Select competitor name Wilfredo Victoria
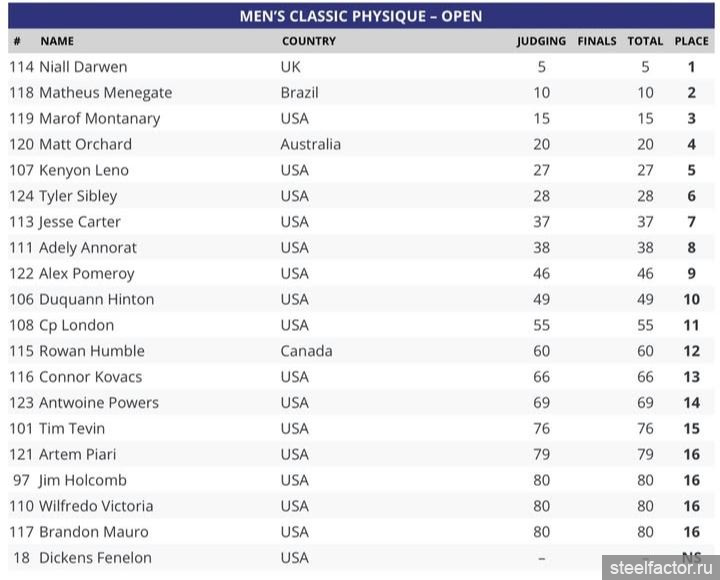Viewport: 720px width, 580px height. coord(96,506)
